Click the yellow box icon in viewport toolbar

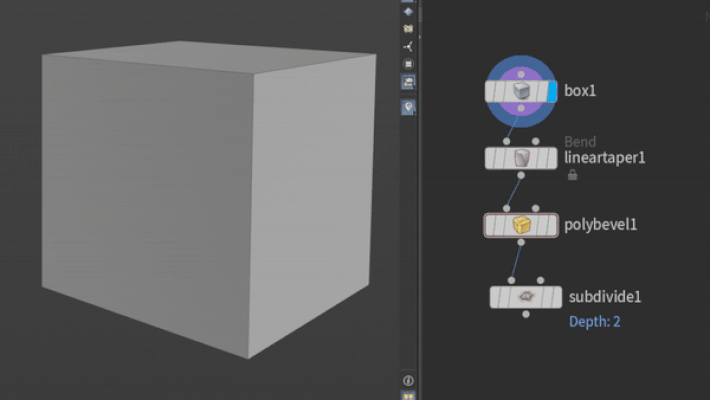(x=408, y=29)
